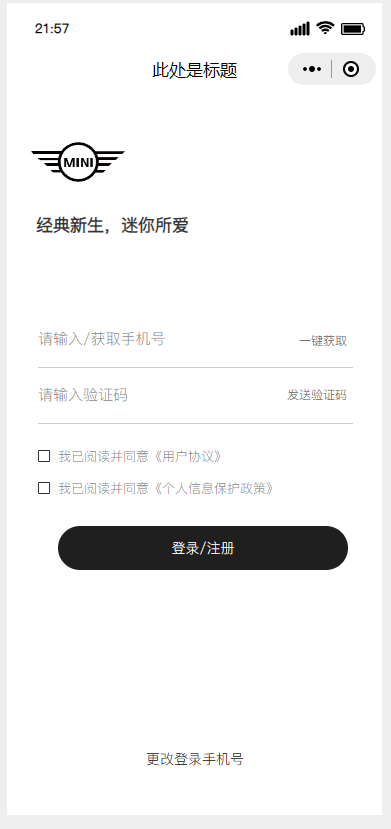This screenshot has width=391, height=829.
Task: Click the capsule menu pill background
Action: pos(332,69)
